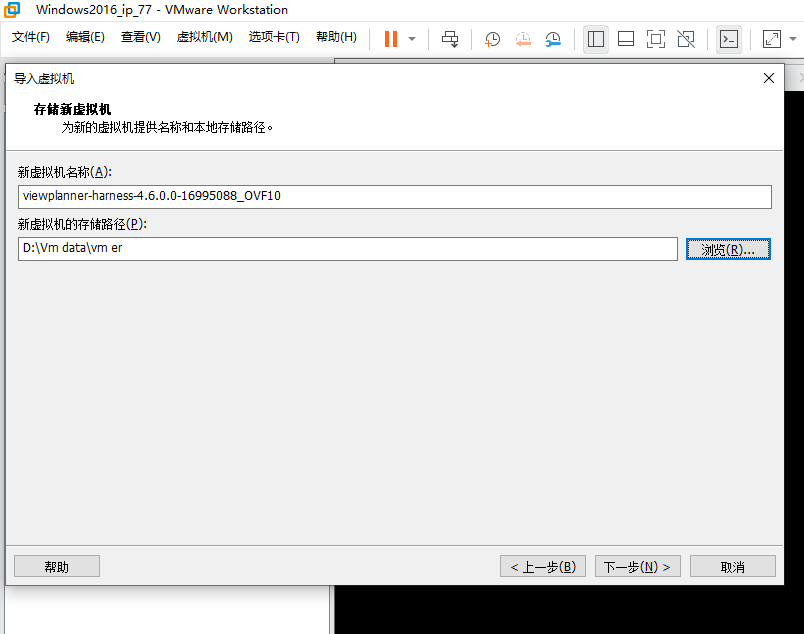
Task: Click the stretch guest display icon
Action: pyautogui.click(x=772, y=39)
